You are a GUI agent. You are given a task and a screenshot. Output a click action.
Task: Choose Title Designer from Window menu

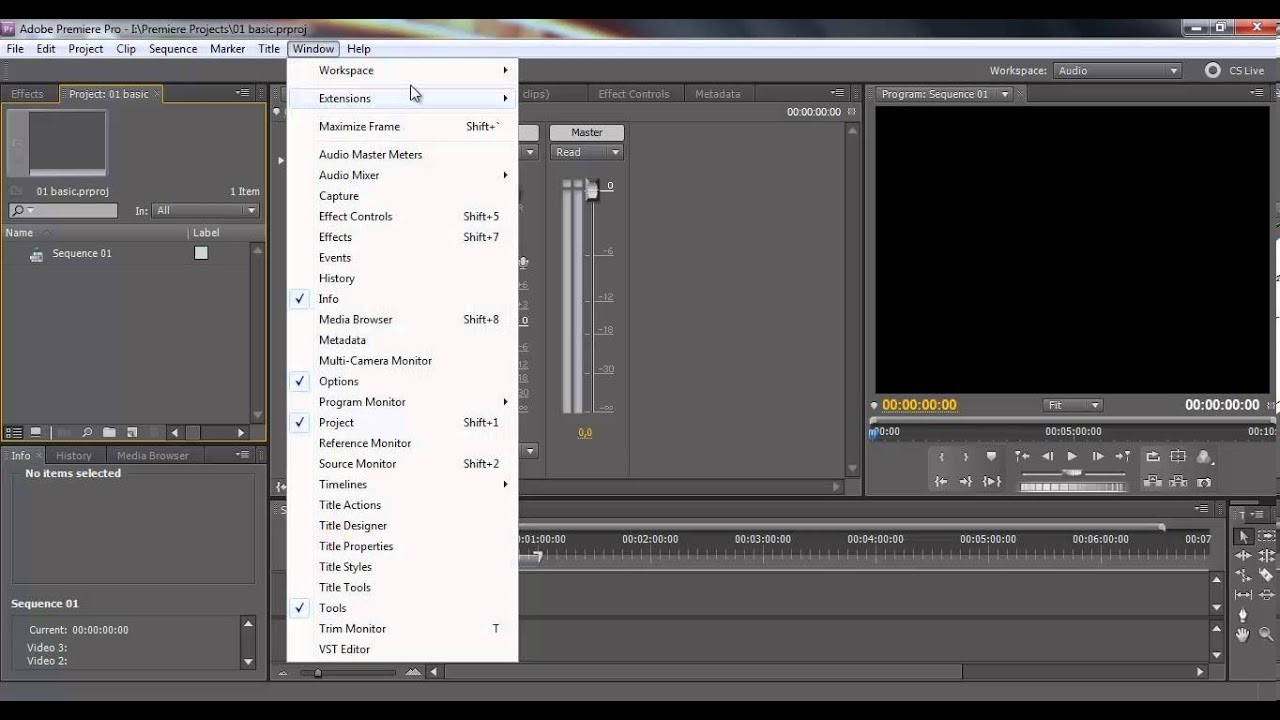(x=402, y=525)
